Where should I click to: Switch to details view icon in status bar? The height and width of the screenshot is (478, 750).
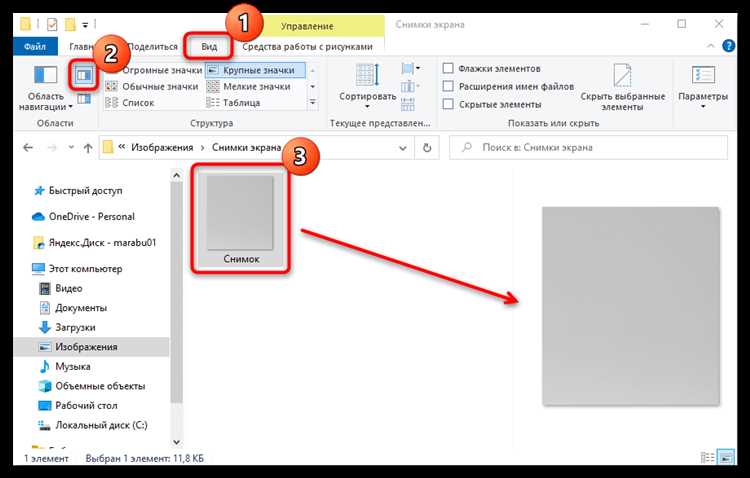click(x=707, y=458)
